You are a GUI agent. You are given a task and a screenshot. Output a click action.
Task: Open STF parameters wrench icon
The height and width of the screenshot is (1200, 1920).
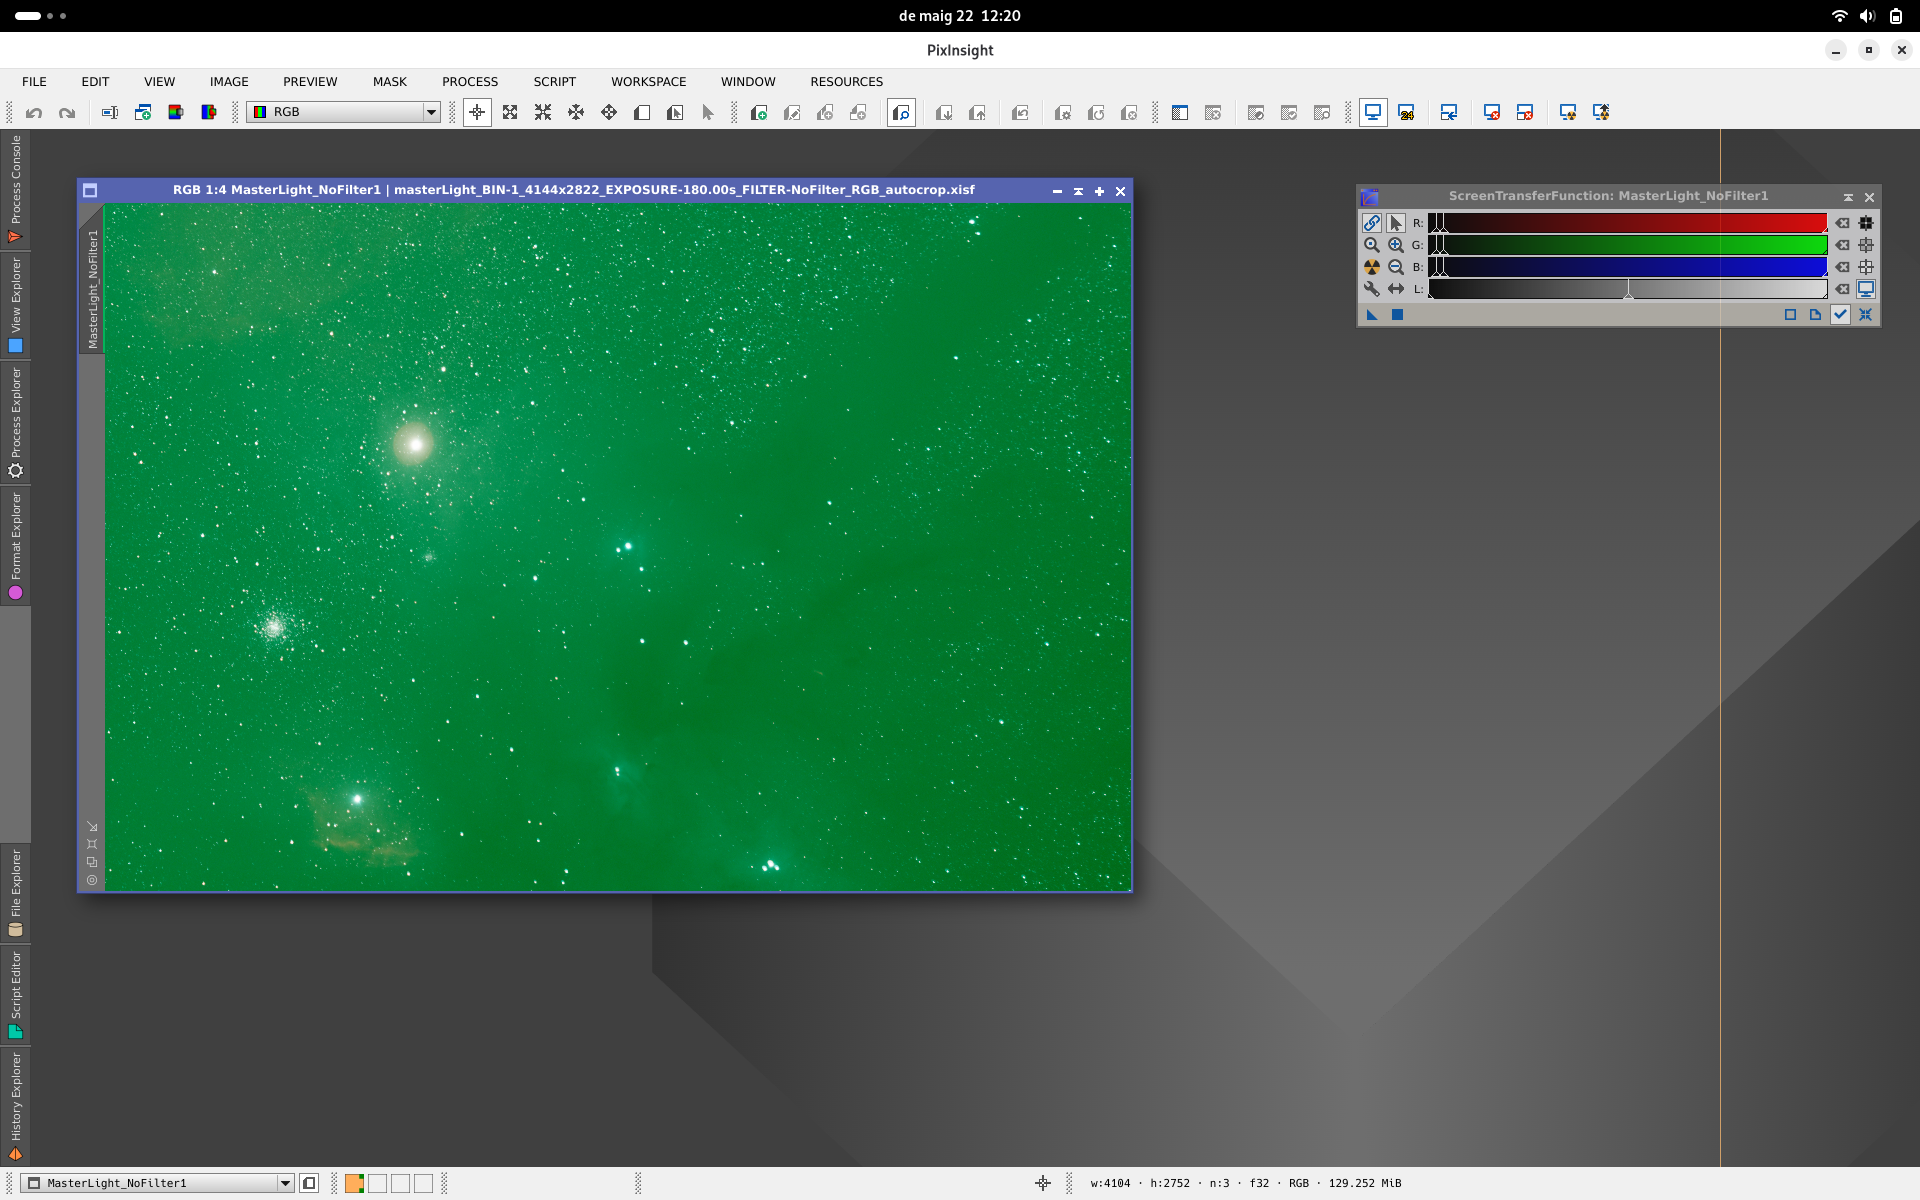click(1372, 289)
